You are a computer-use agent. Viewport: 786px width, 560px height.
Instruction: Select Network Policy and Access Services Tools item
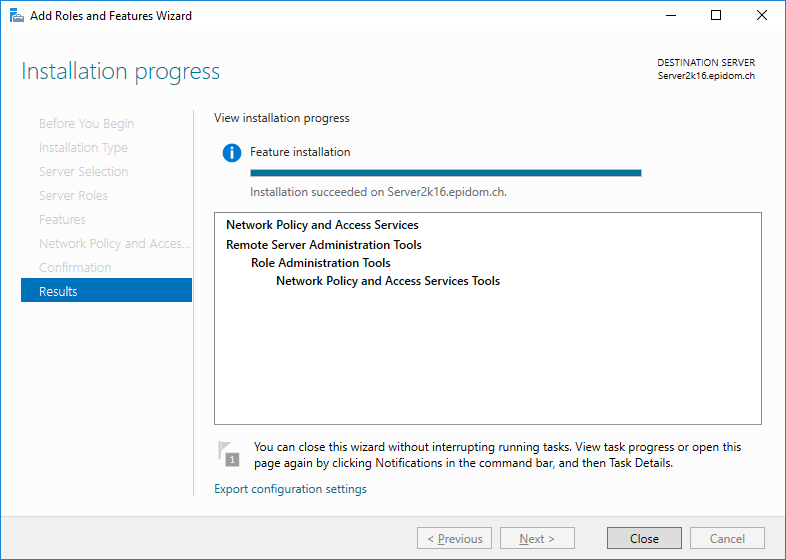tap(388, 281)
